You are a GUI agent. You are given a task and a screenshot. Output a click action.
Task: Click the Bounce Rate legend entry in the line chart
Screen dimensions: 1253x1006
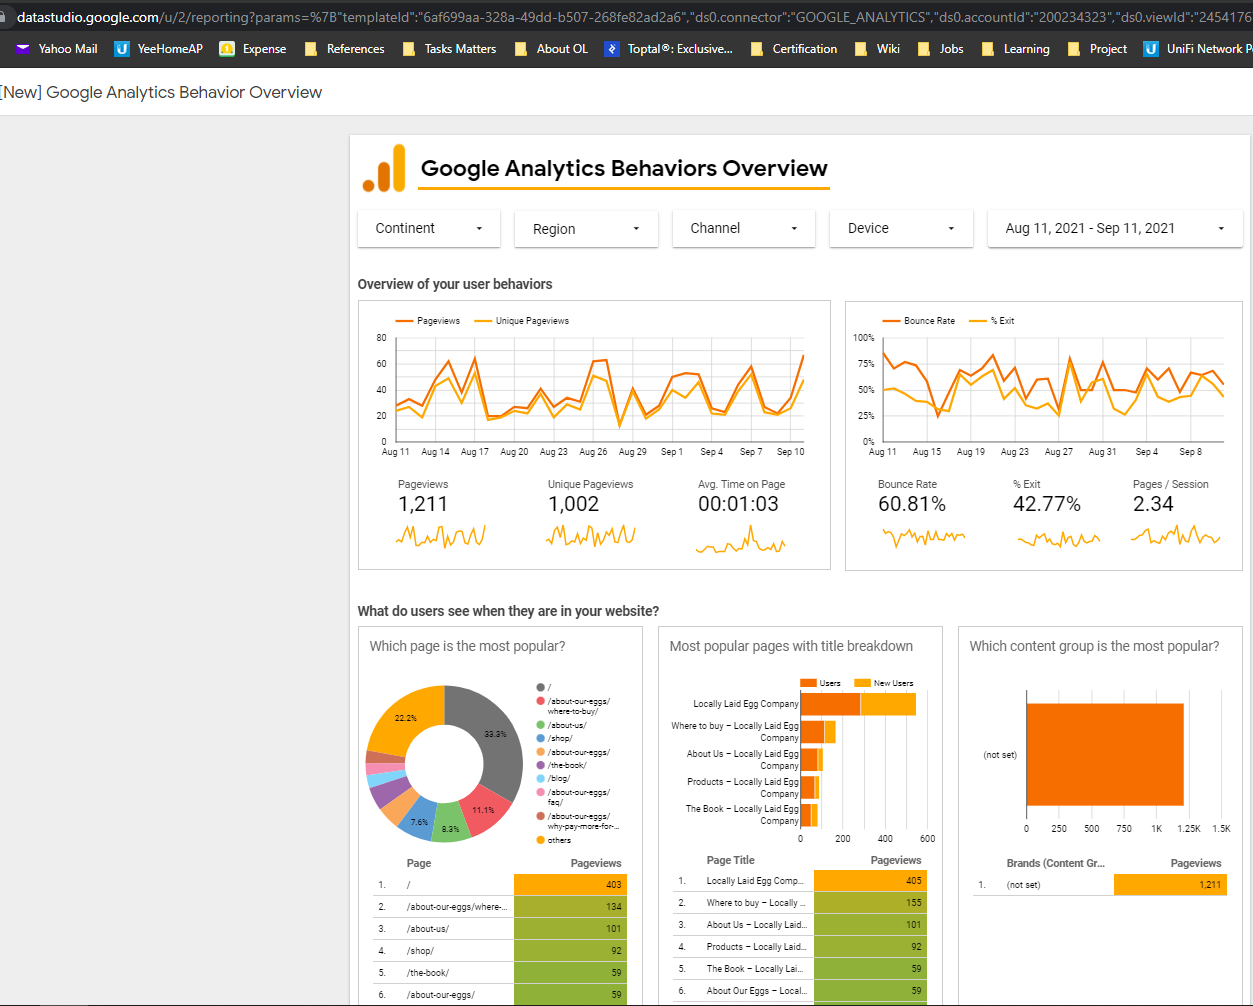coord(918,321)
